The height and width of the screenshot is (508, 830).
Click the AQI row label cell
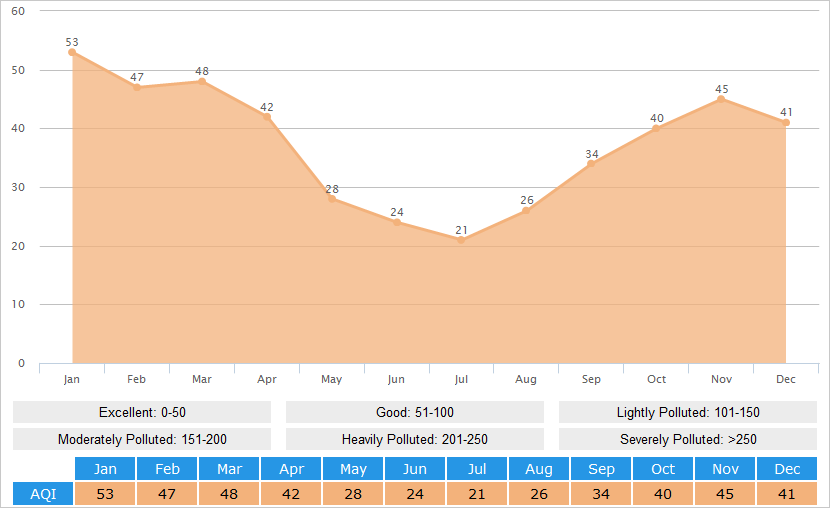pyautogui.click(x=43, y=494)
